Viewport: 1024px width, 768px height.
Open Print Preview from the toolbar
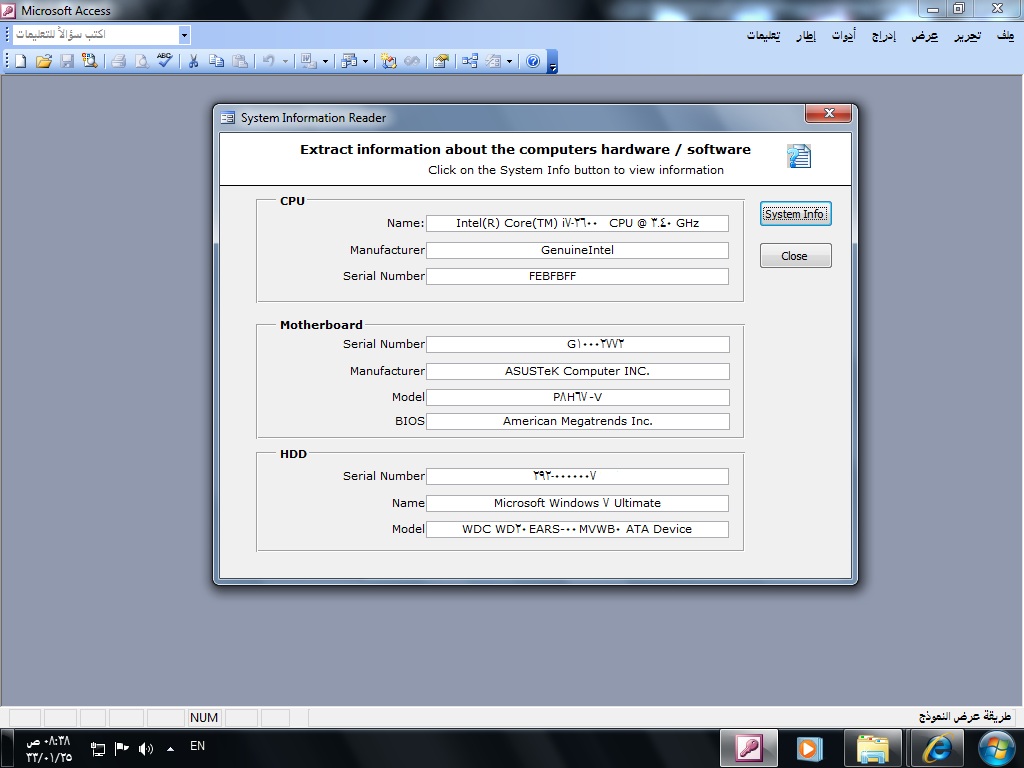pos(141,61)
